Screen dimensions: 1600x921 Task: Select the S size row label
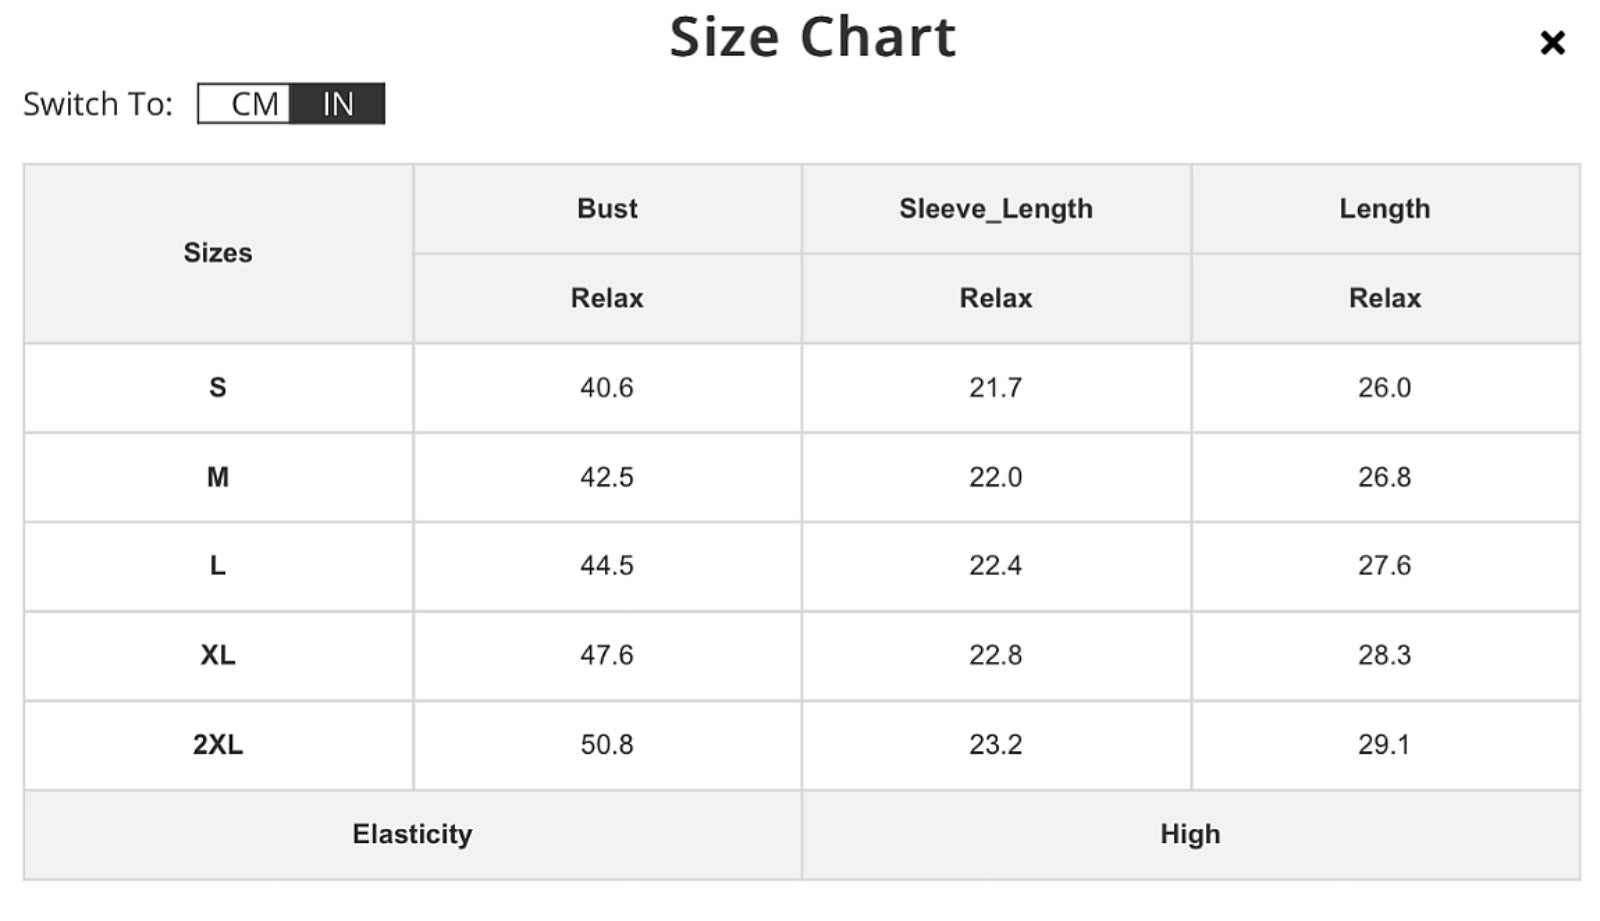pos(218,388)
